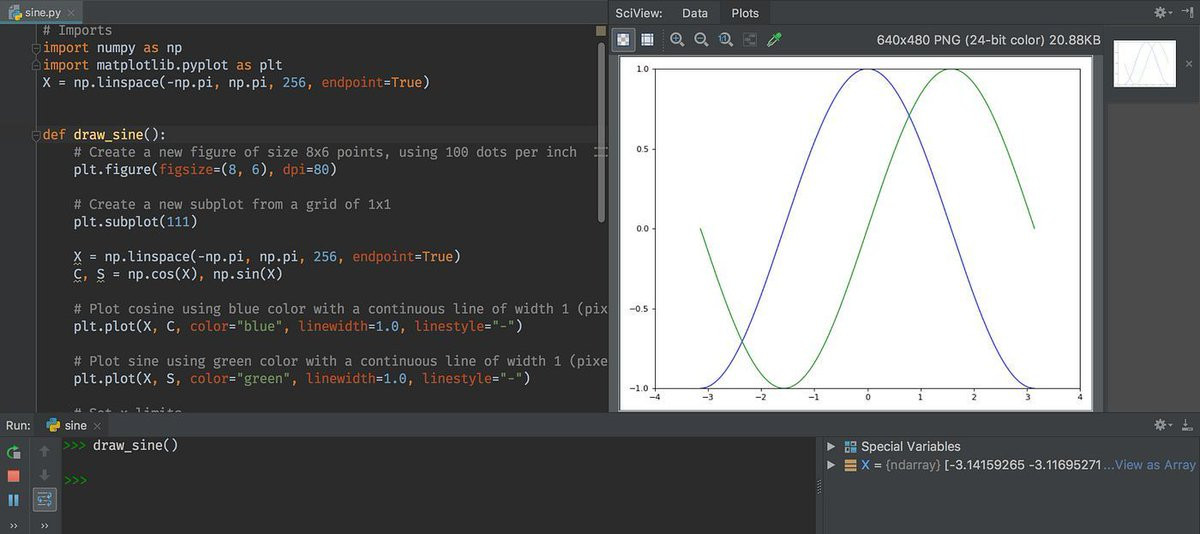
Task: Click the sine.py file type icon
Action: point(14,12)
